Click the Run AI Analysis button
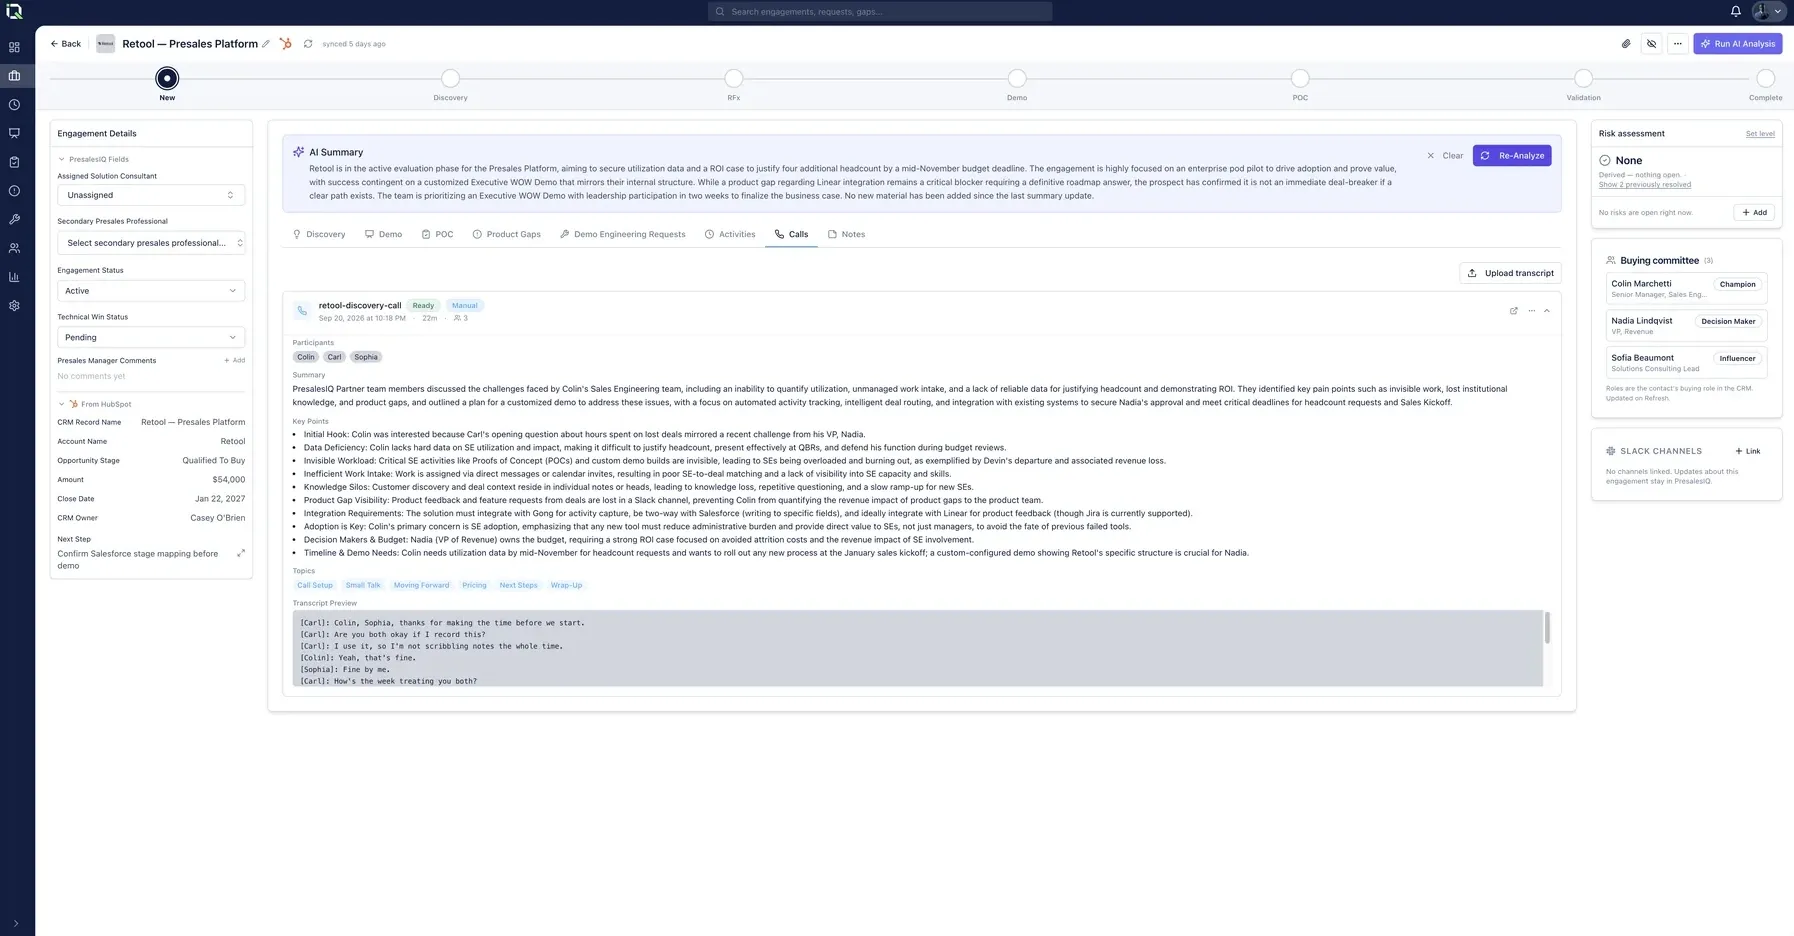 coord(1738,44)
